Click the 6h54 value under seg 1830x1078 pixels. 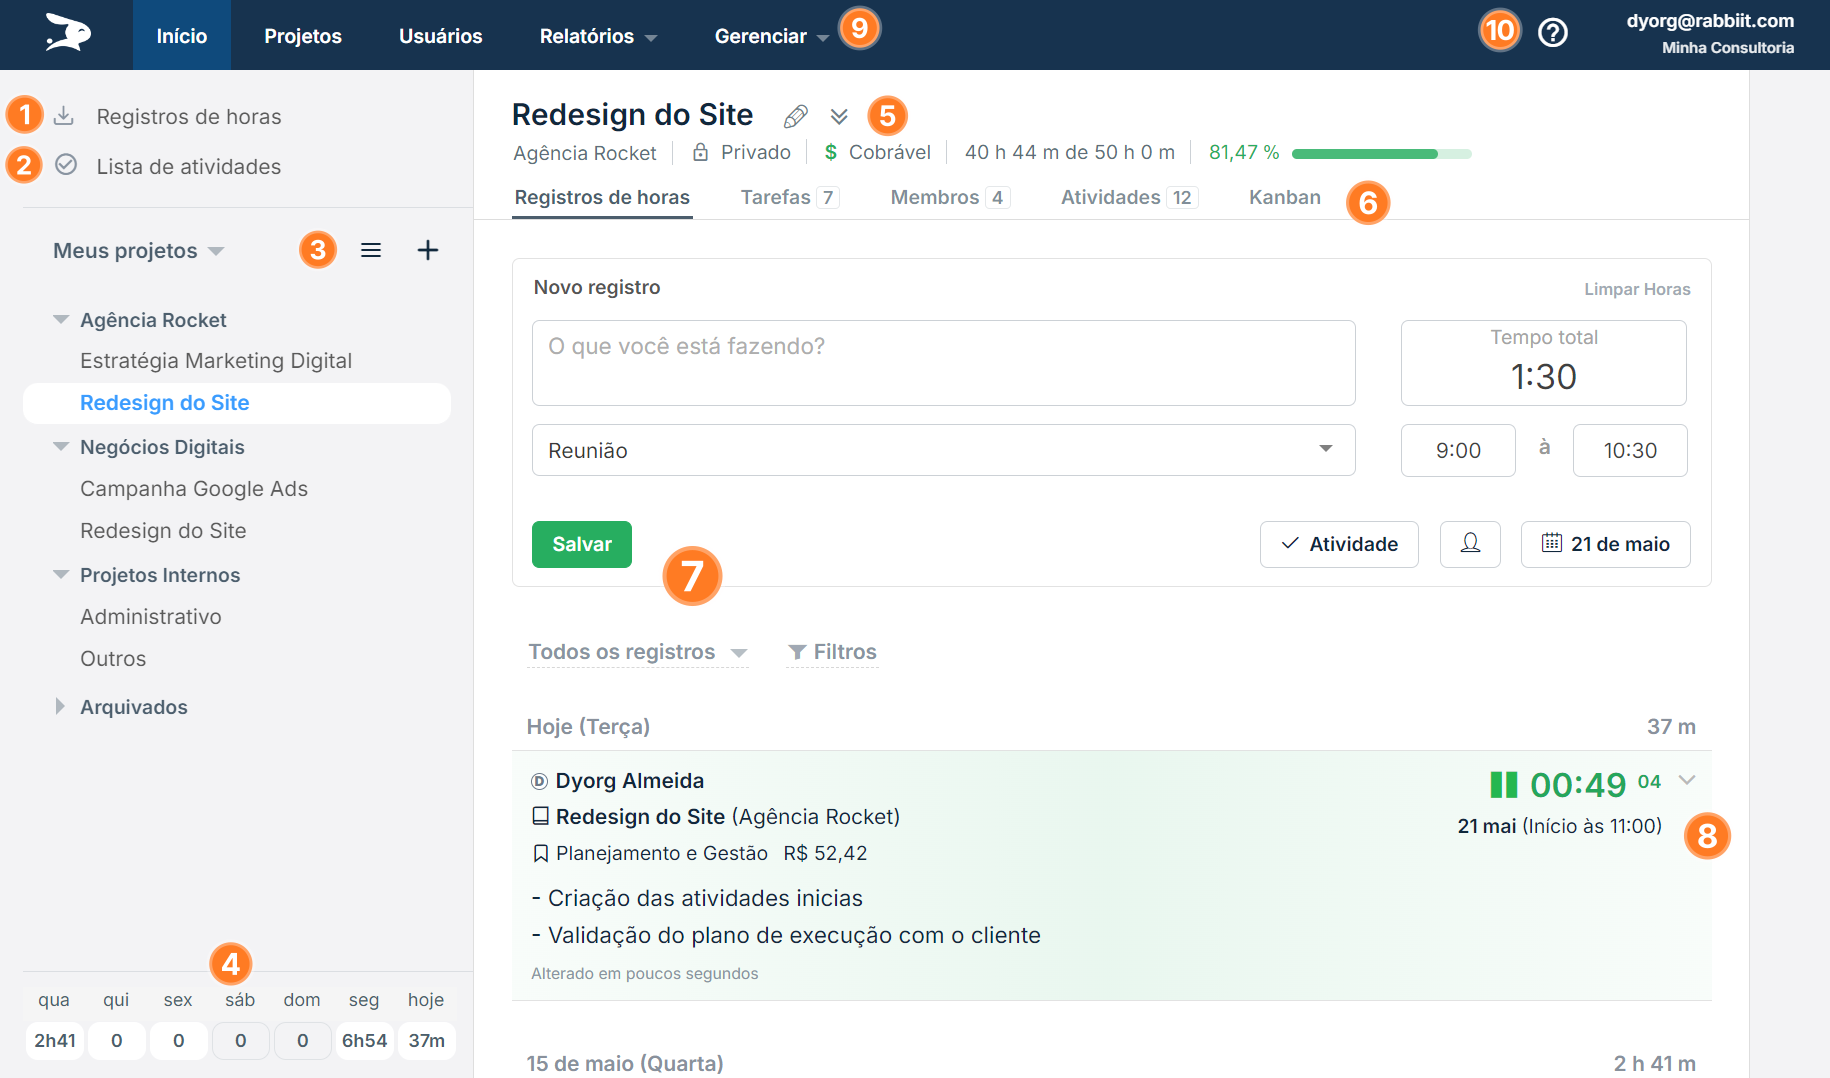point(365,1041)
